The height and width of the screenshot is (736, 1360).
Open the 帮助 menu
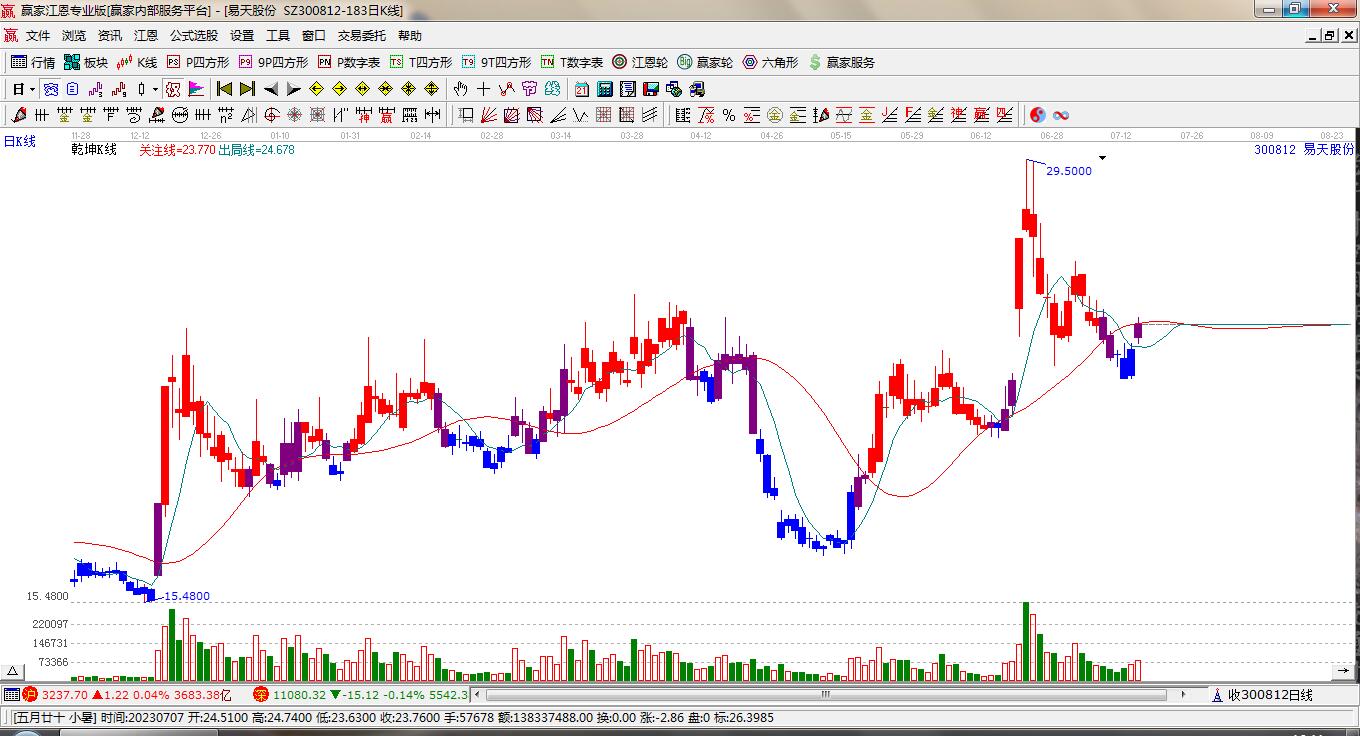410,36
